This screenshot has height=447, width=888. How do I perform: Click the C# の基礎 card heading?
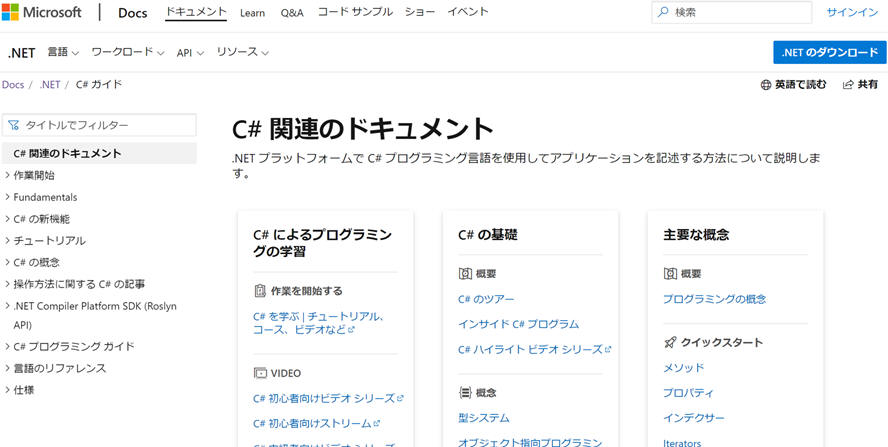coord(488,235)
